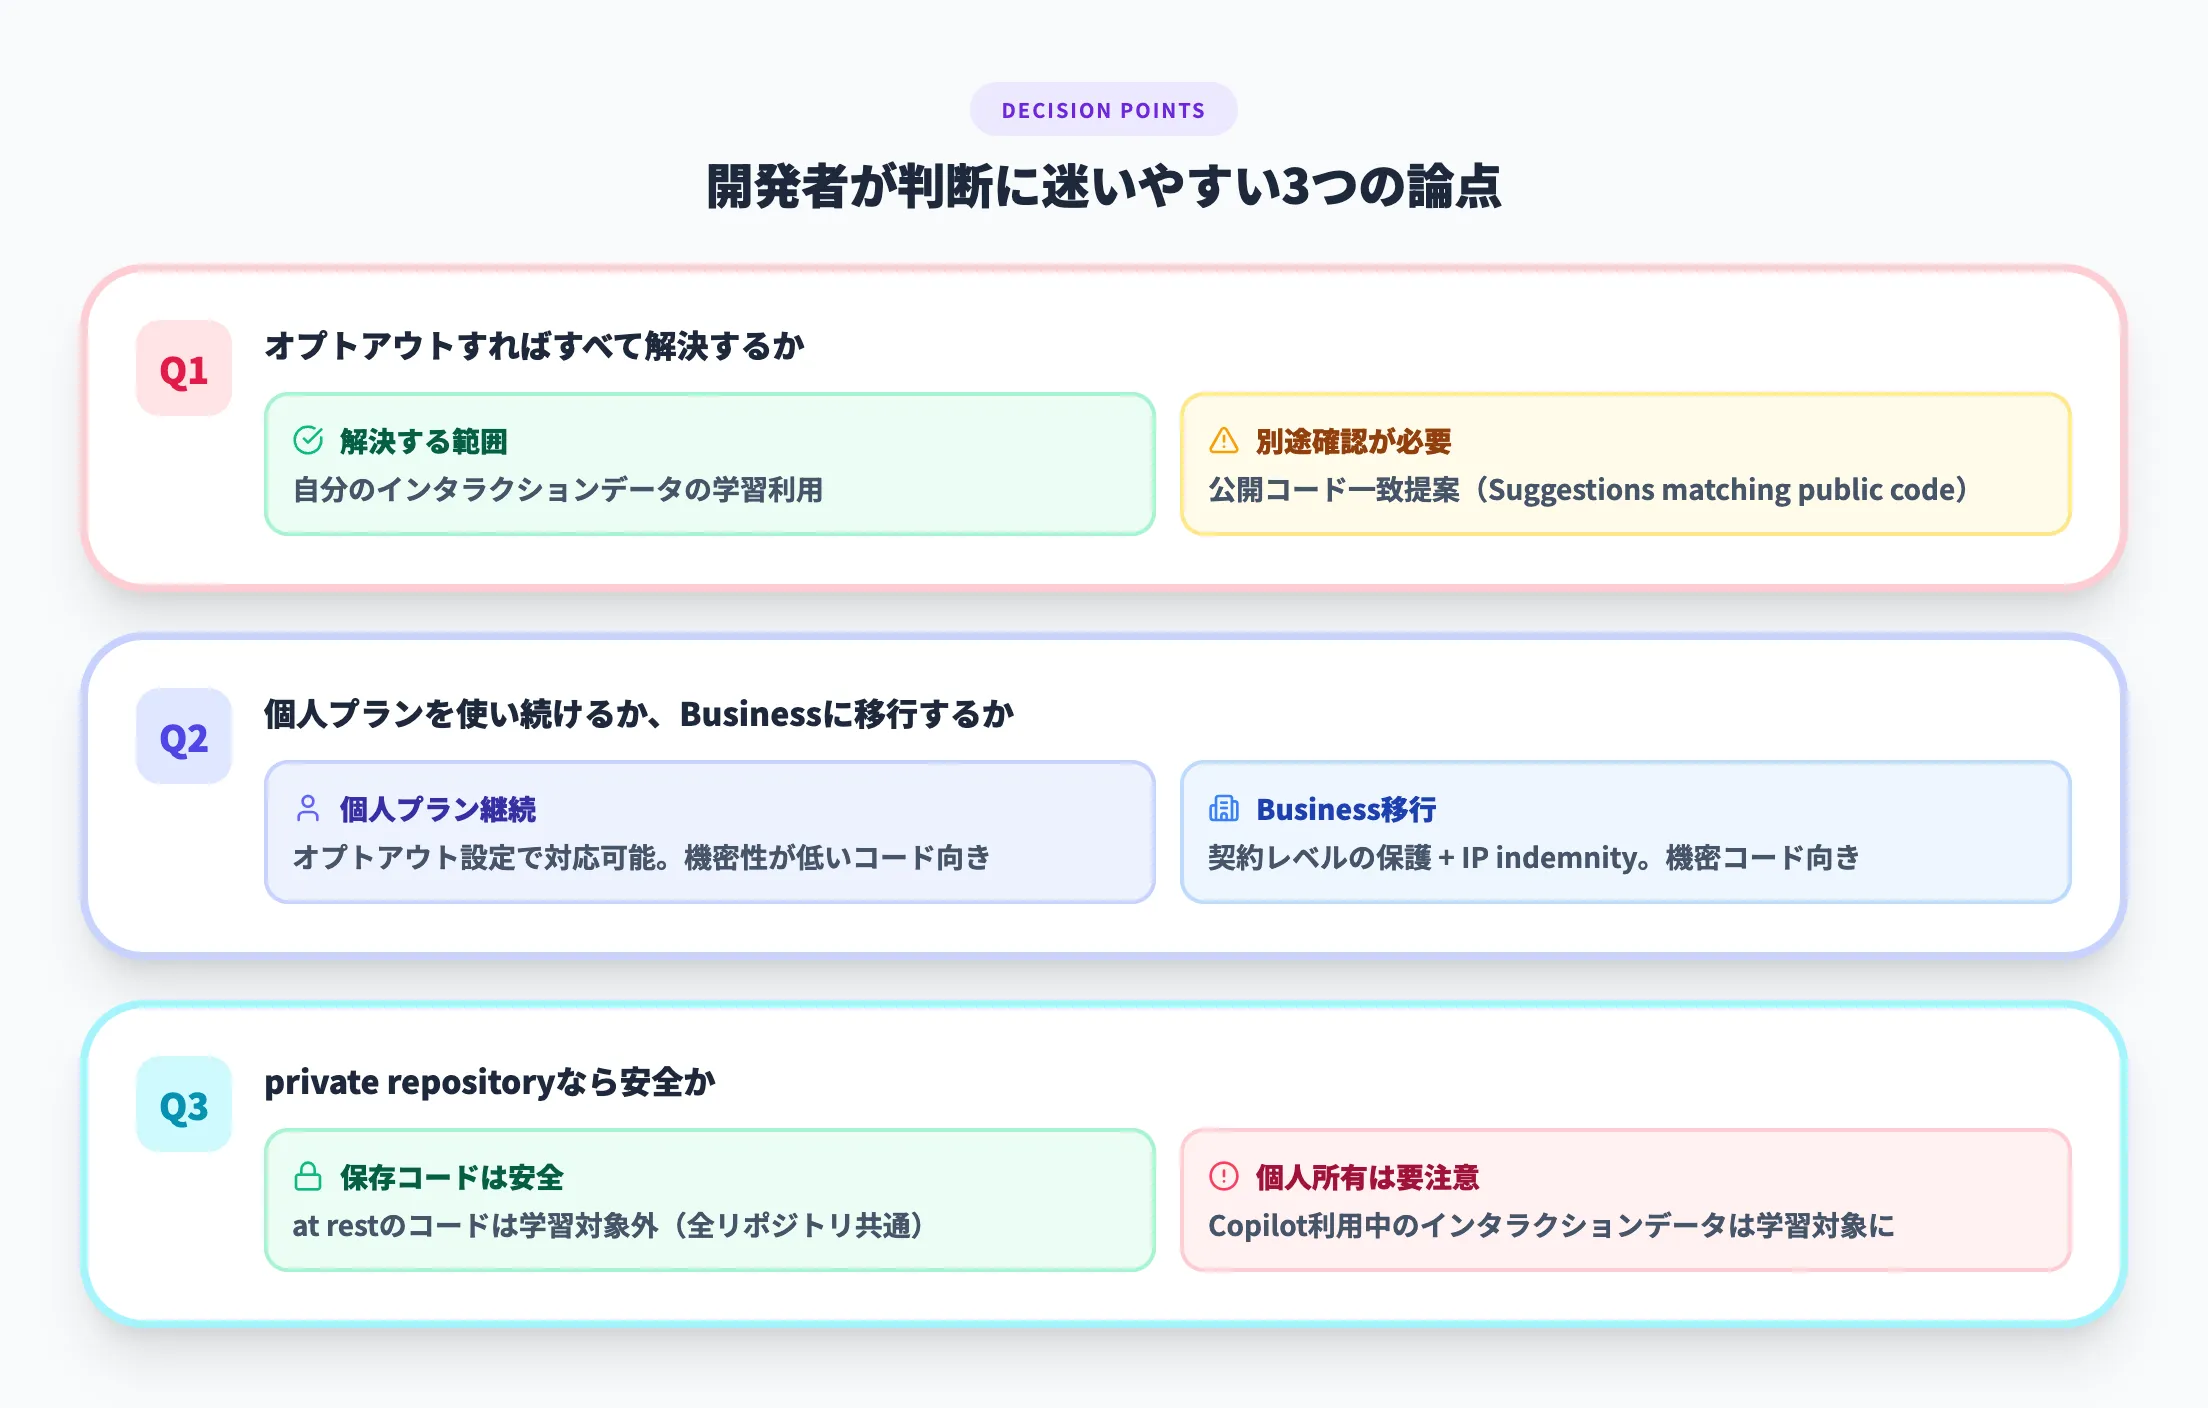
Task: Select the 解決する範囲 green card
Action: point(712,463)
